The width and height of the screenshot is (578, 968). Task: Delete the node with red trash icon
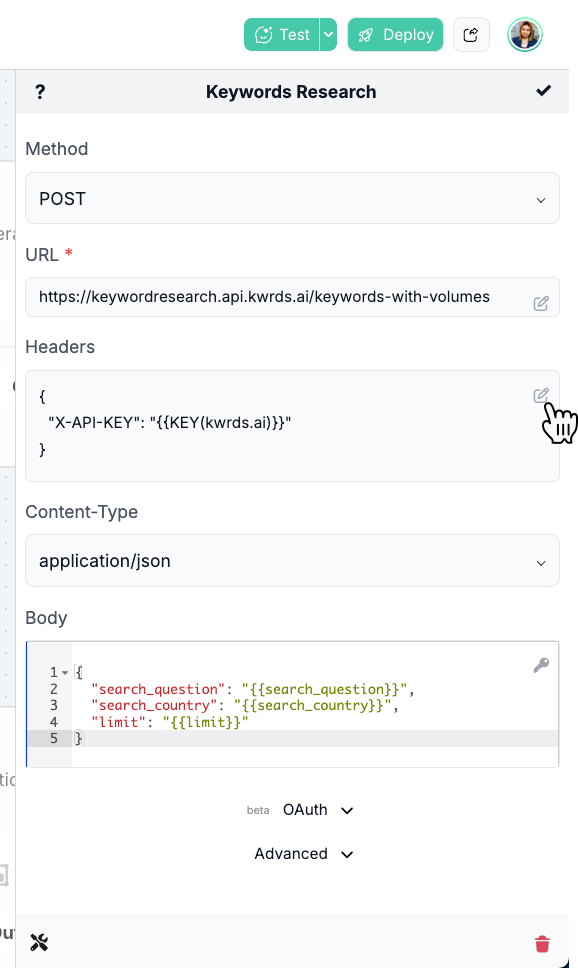click(542, 943)
